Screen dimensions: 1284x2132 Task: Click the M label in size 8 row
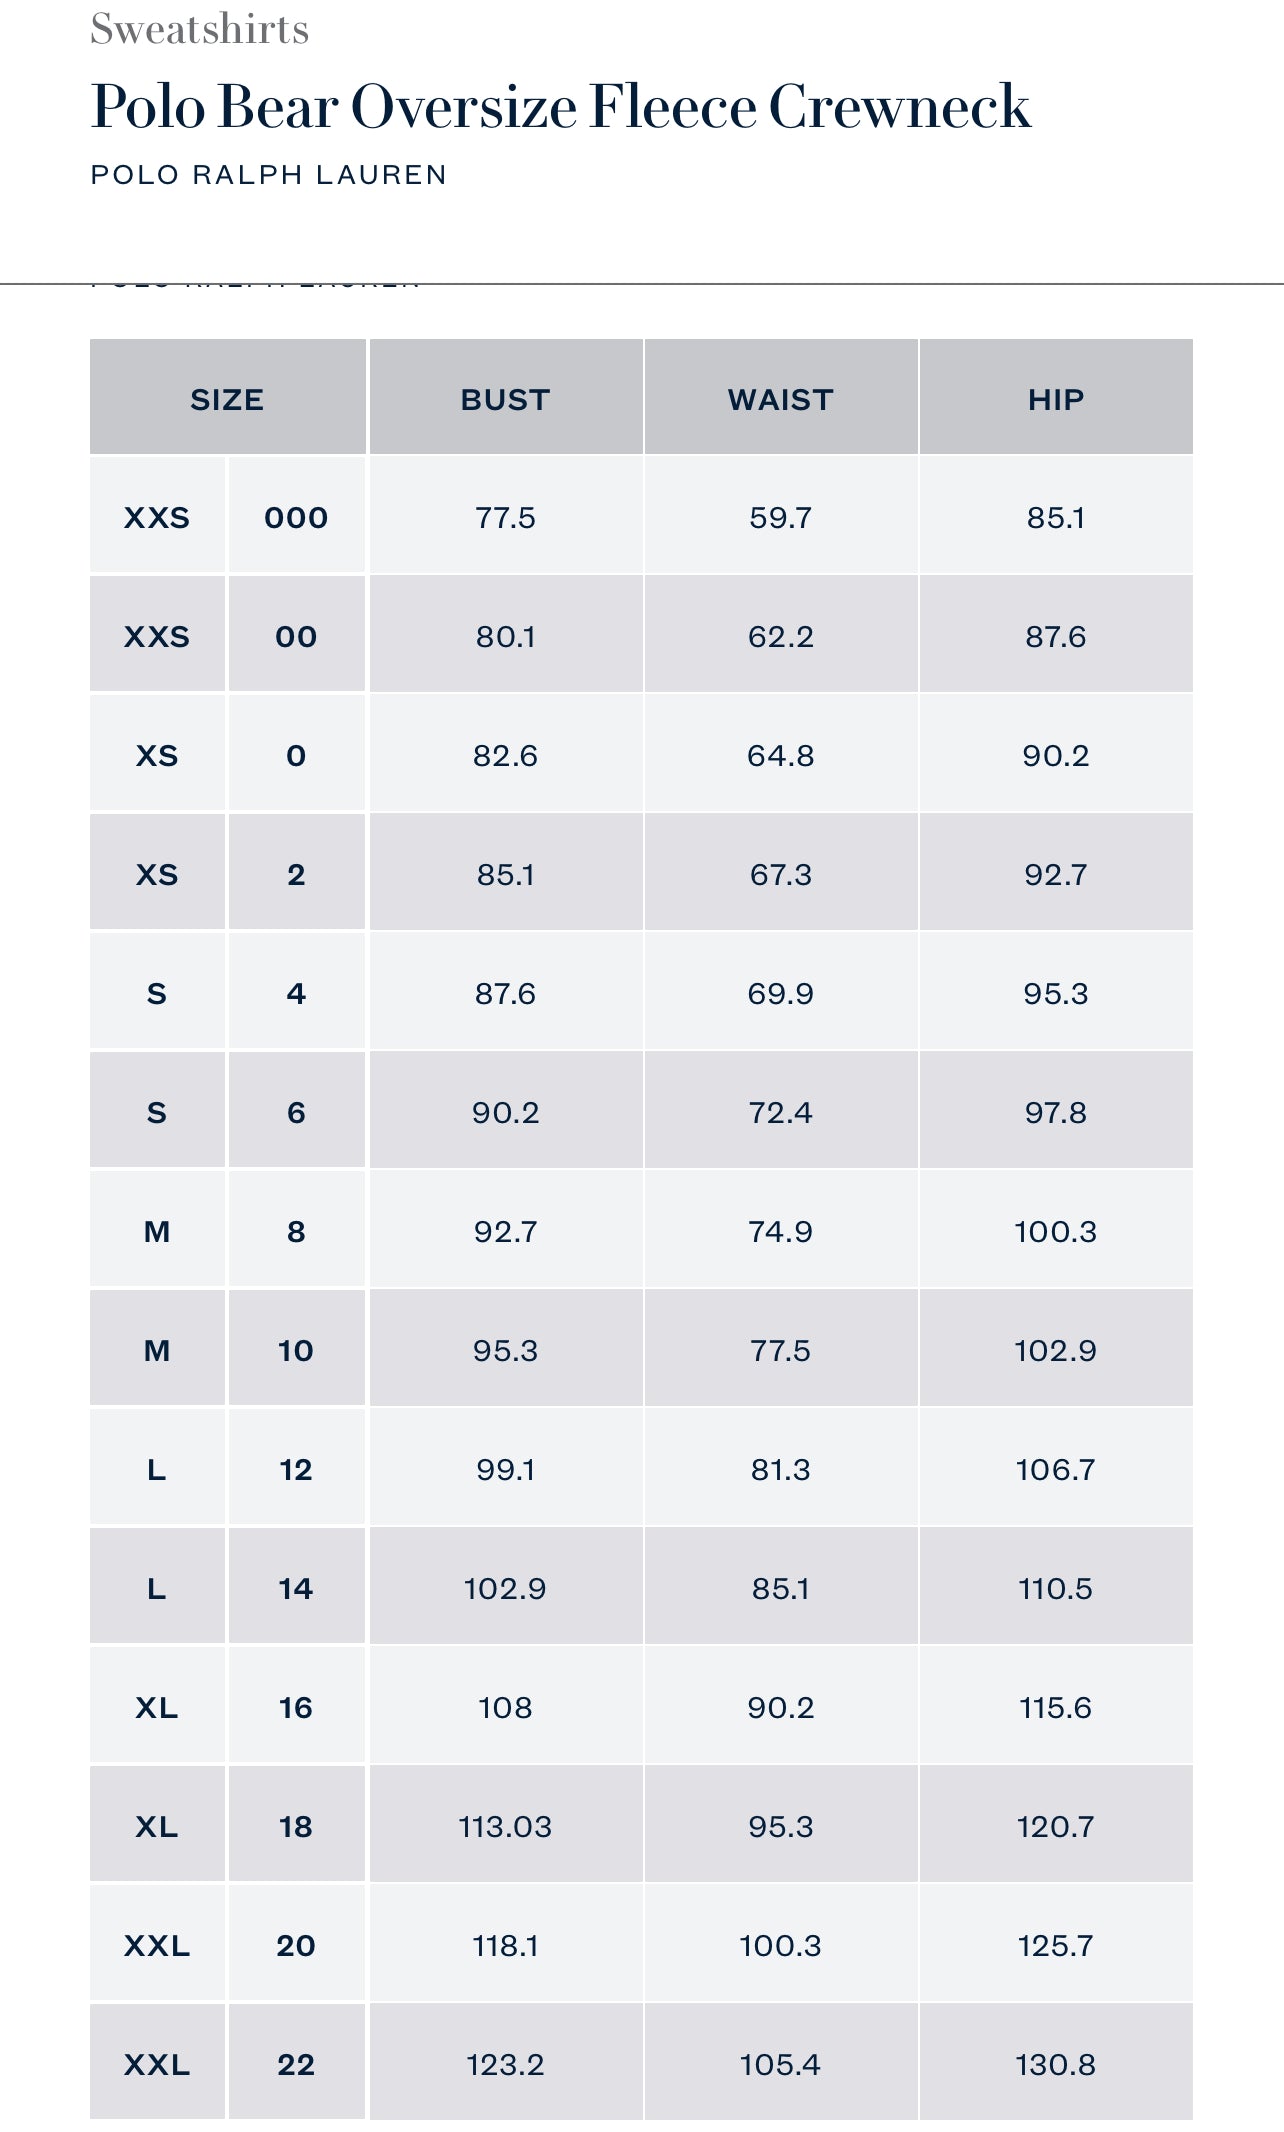(157, 1231)
